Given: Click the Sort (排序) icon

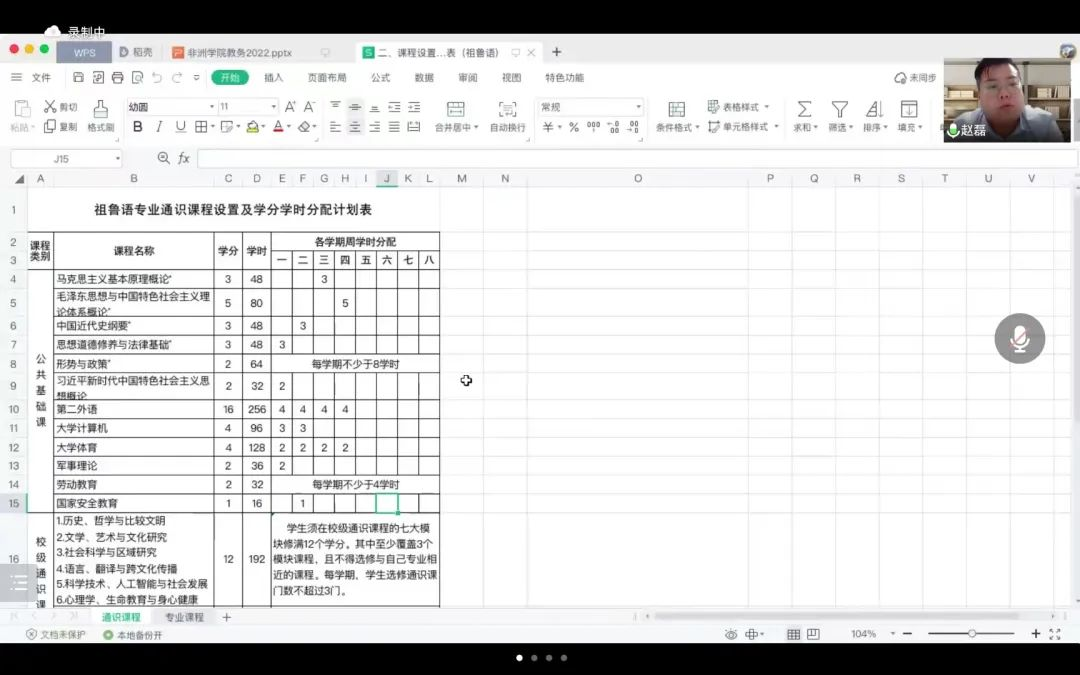Looking at the screenshot, I should tap(873, 109).
